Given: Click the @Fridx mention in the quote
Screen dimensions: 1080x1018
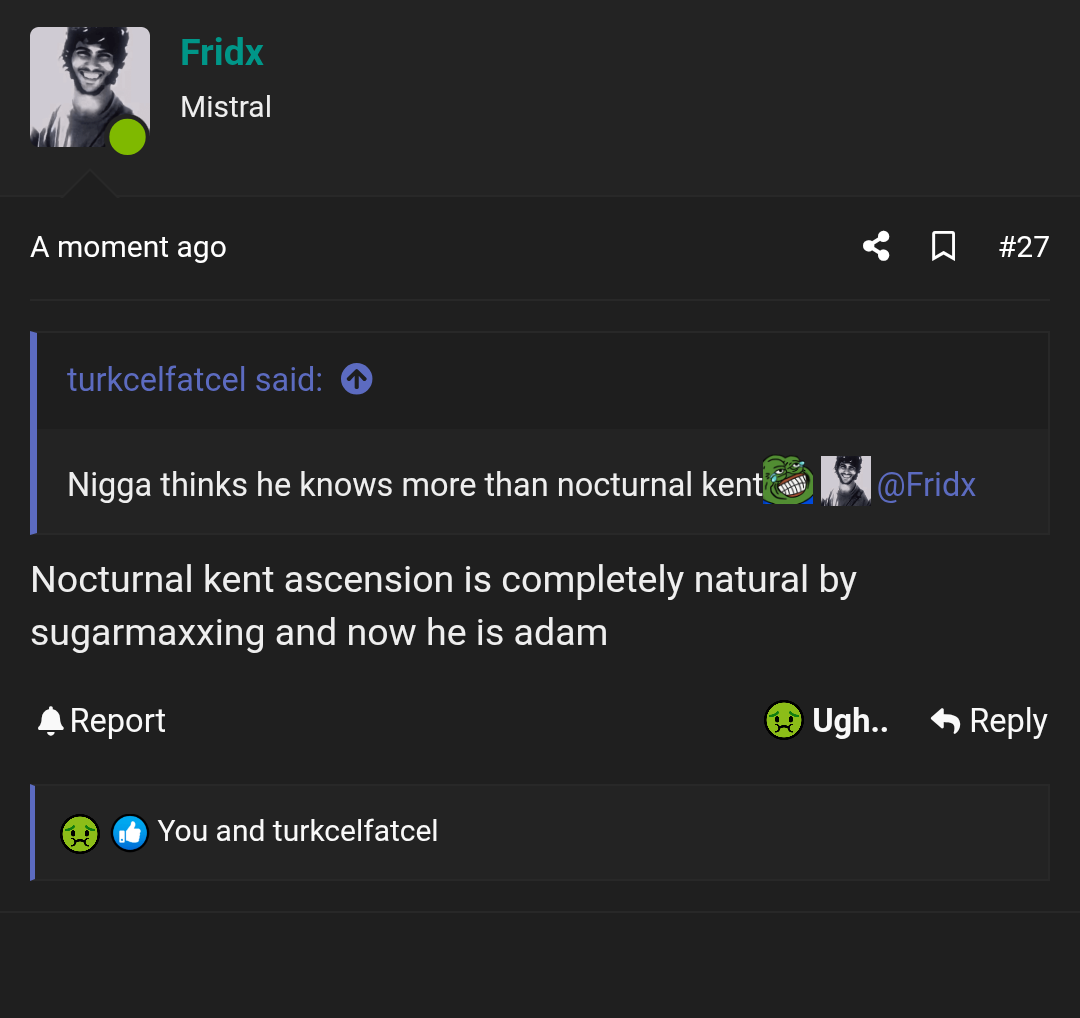Looking at the screenshot, I should pos(926,485).
